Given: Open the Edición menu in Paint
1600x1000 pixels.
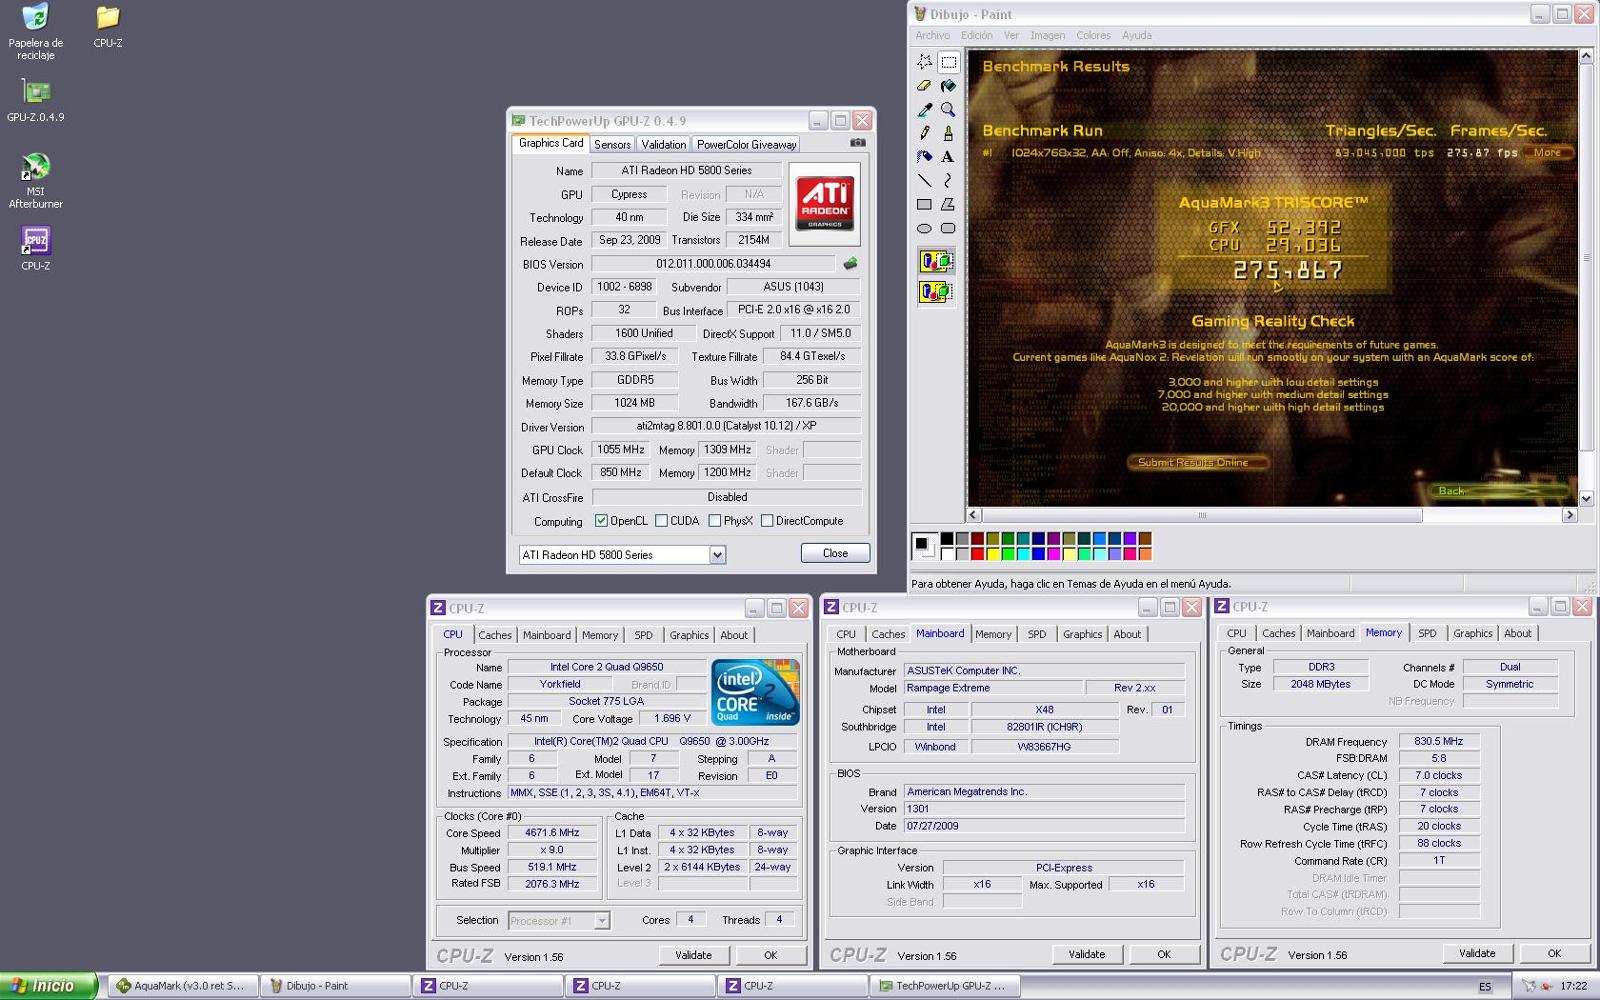Looking at the screenshot, I should point(977,36).
